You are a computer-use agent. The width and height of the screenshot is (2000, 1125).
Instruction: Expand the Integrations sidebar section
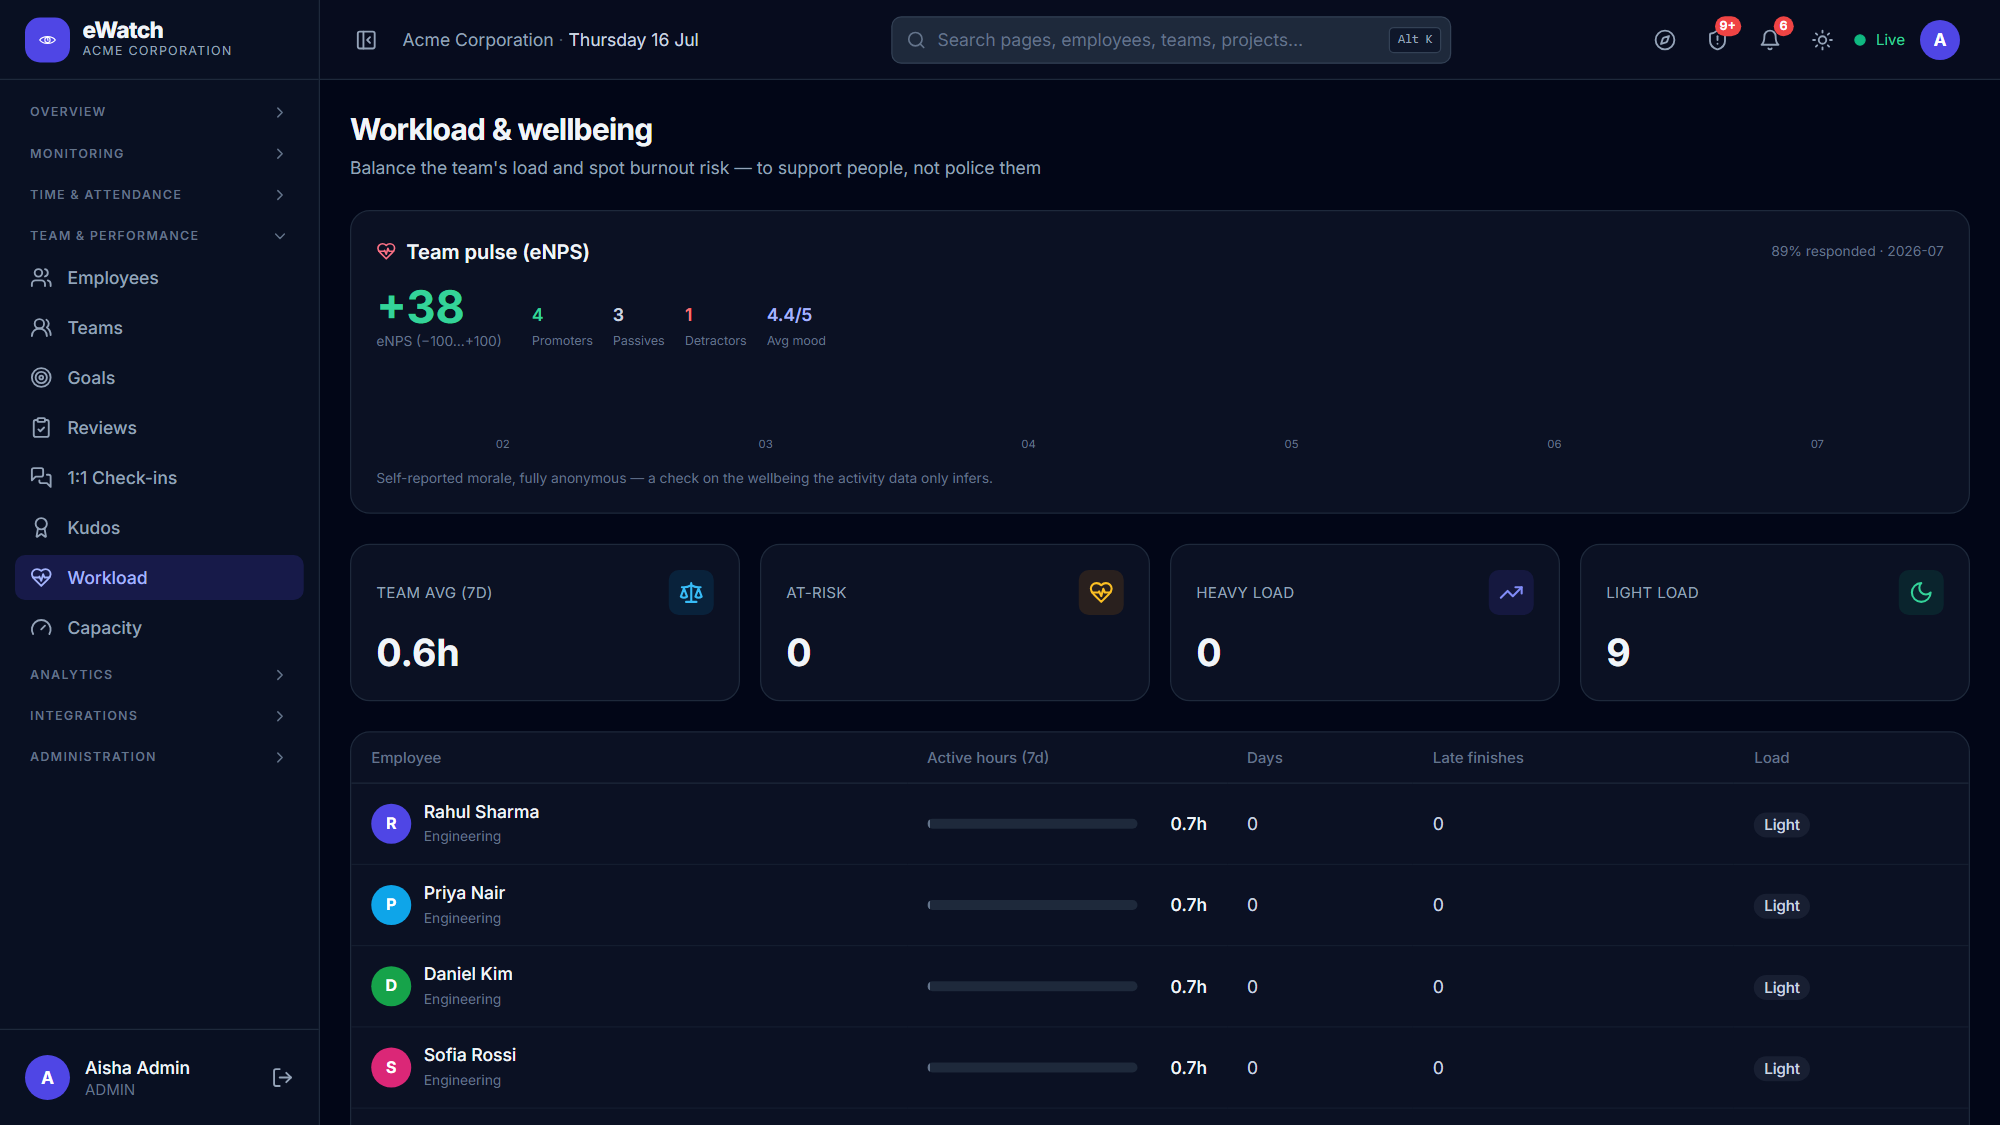tap(159, 716)
